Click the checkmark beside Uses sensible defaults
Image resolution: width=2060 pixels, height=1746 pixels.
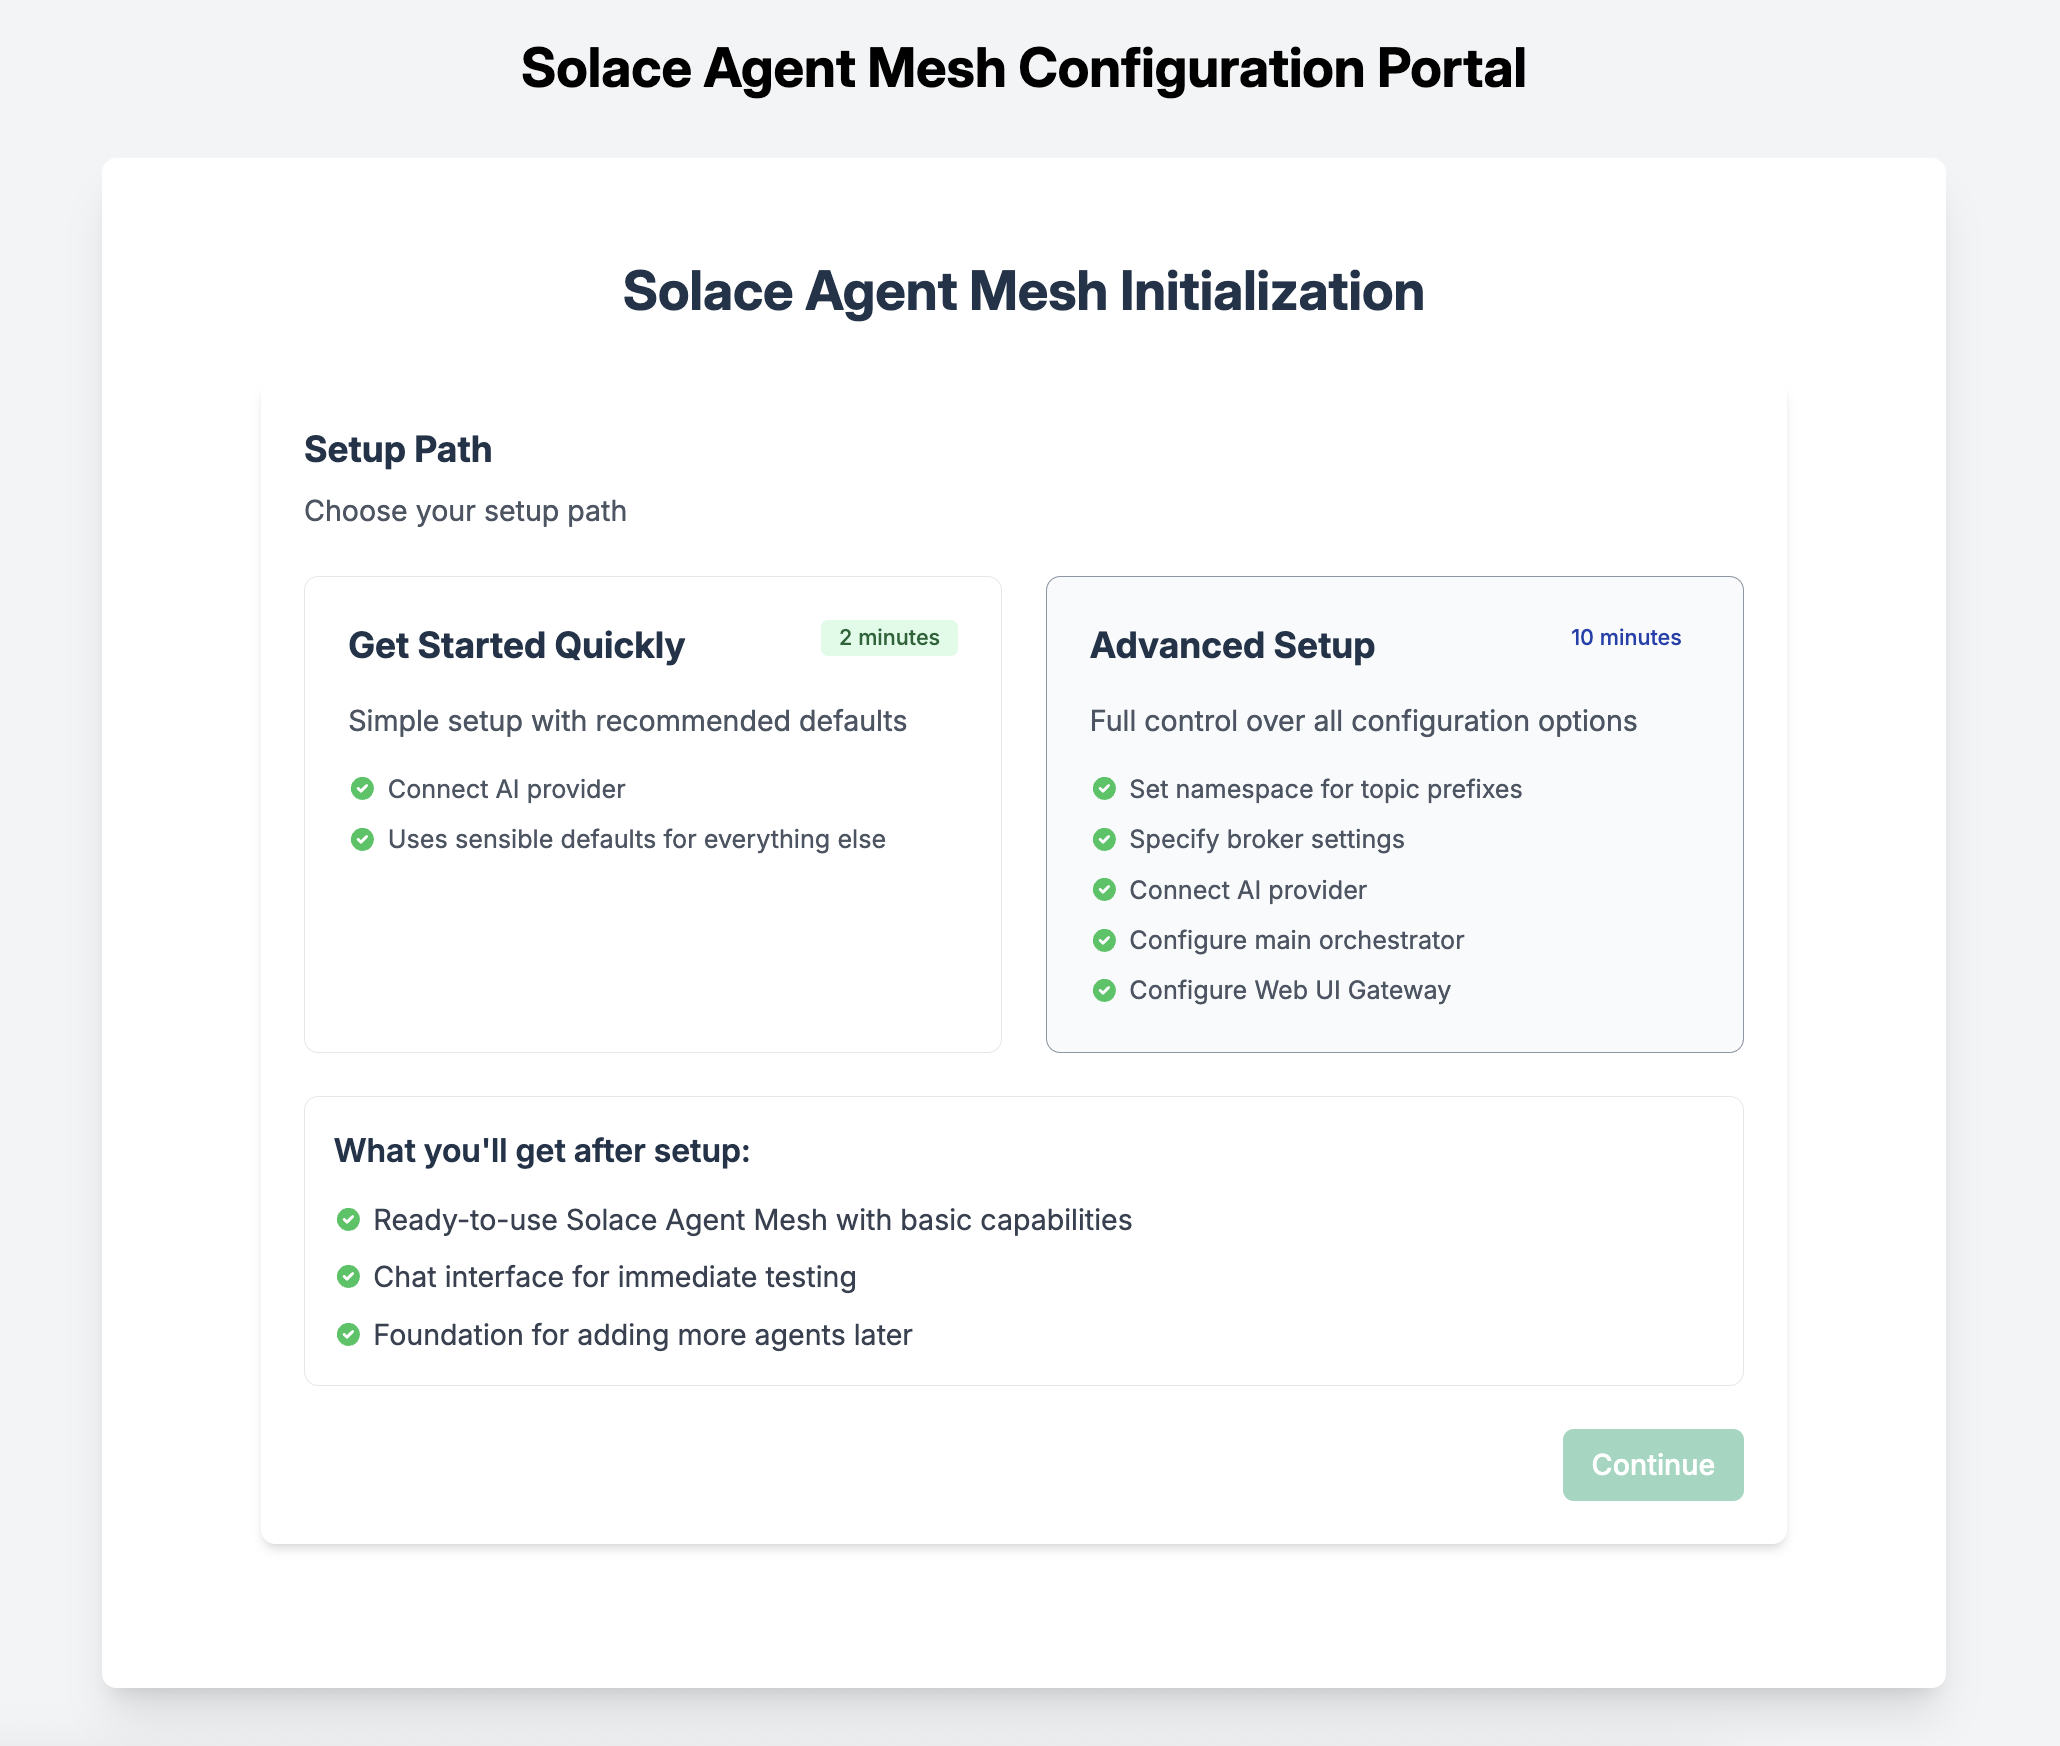pos(362,839)
